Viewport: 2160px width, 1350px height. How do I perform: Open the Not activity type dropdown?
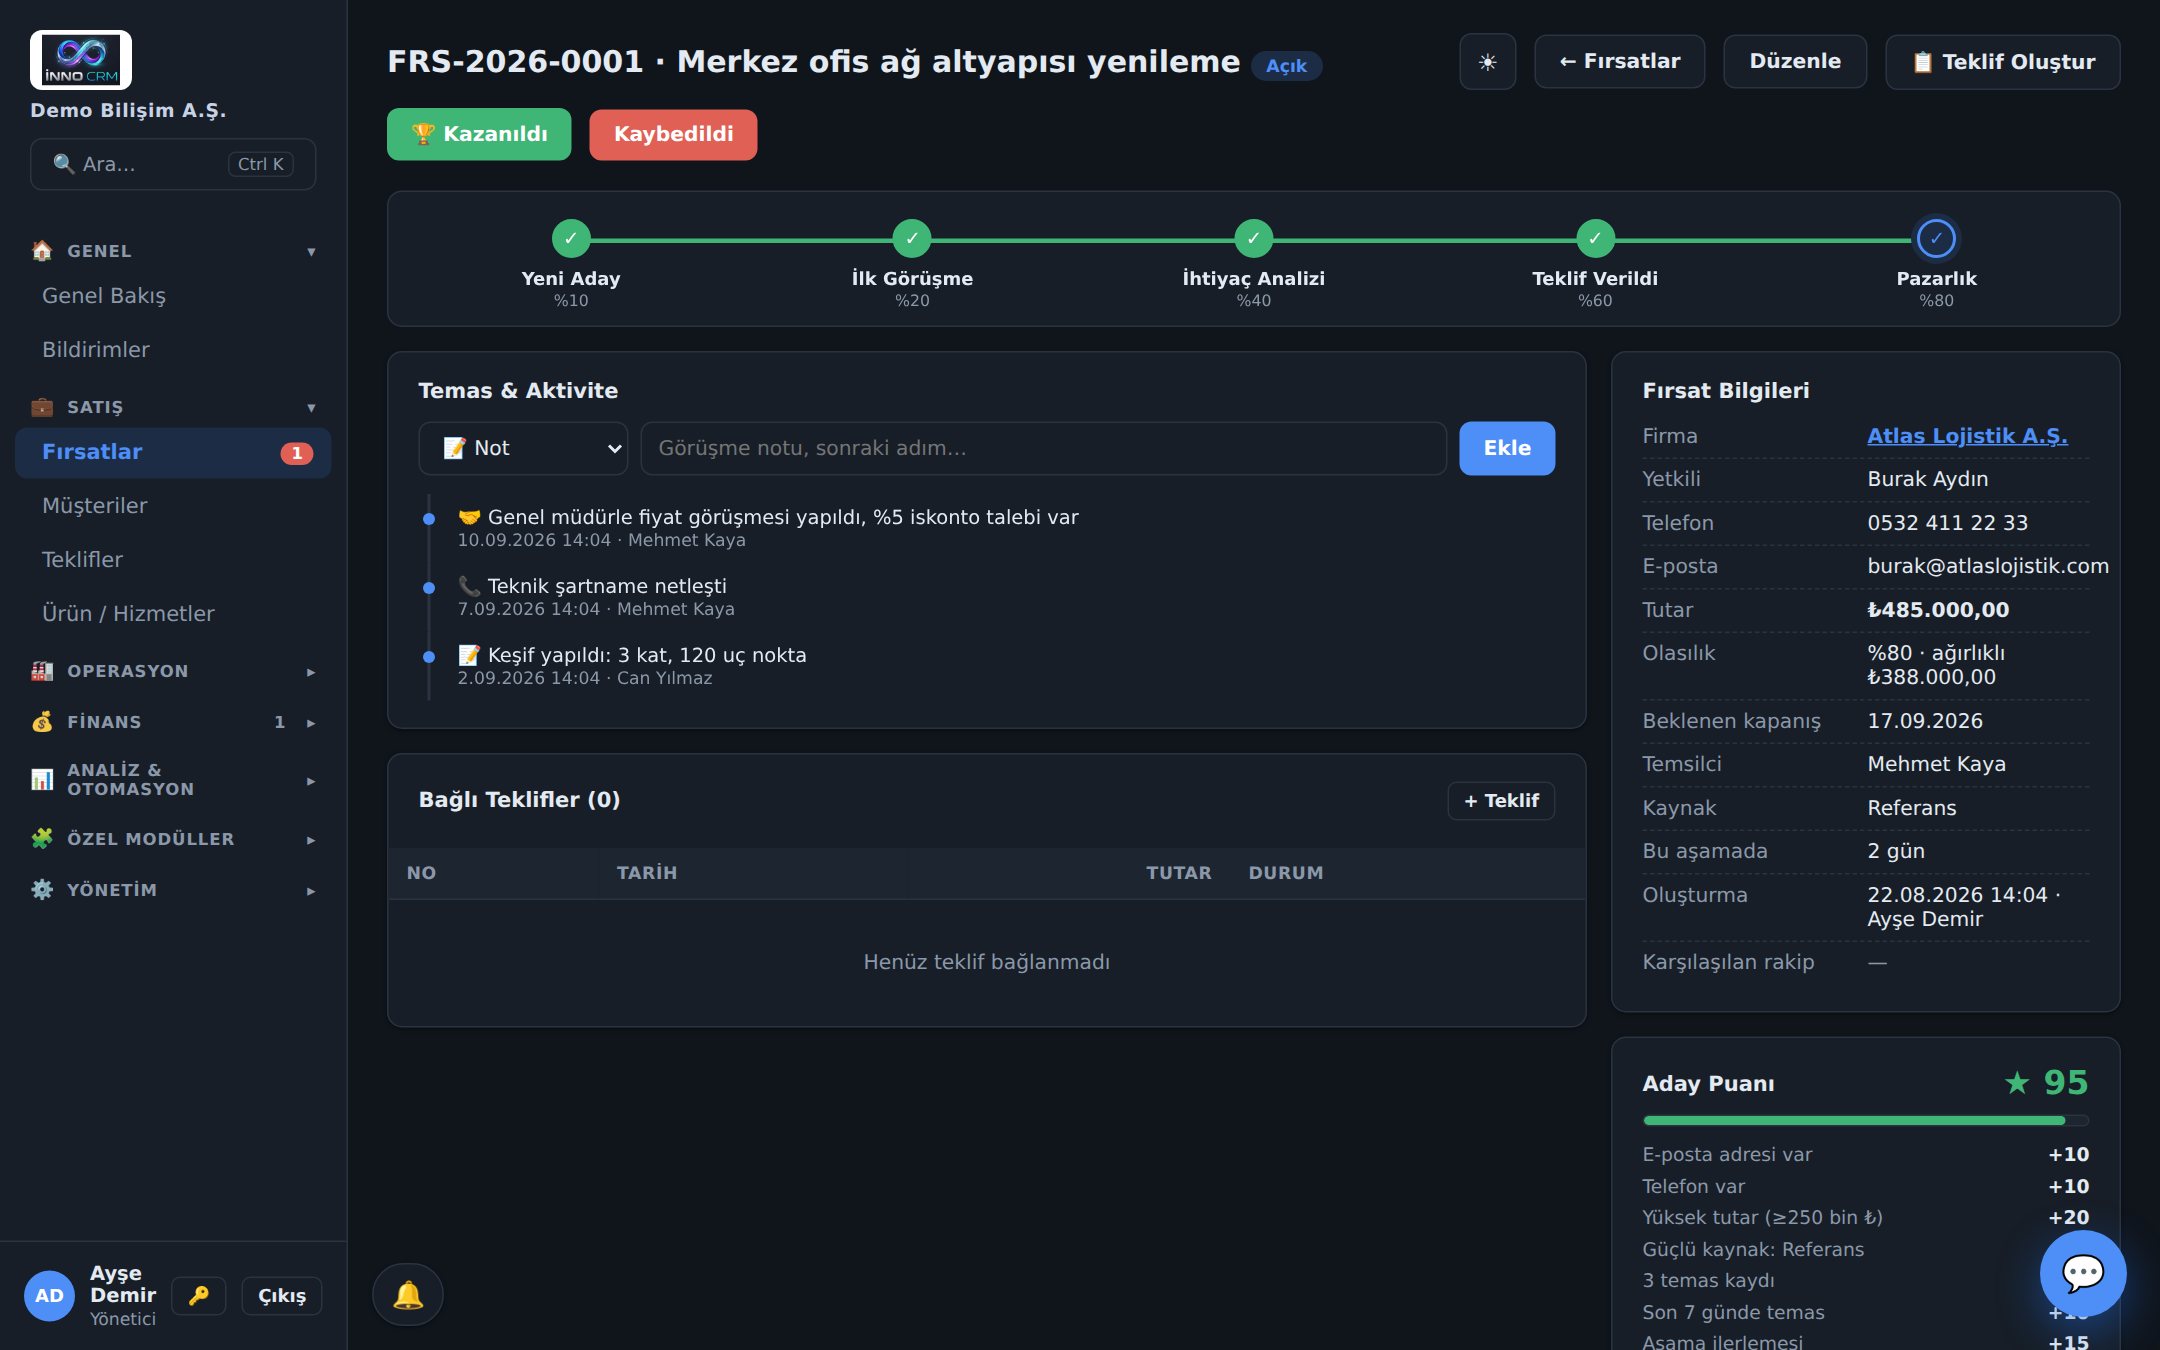tap(523, 448)
